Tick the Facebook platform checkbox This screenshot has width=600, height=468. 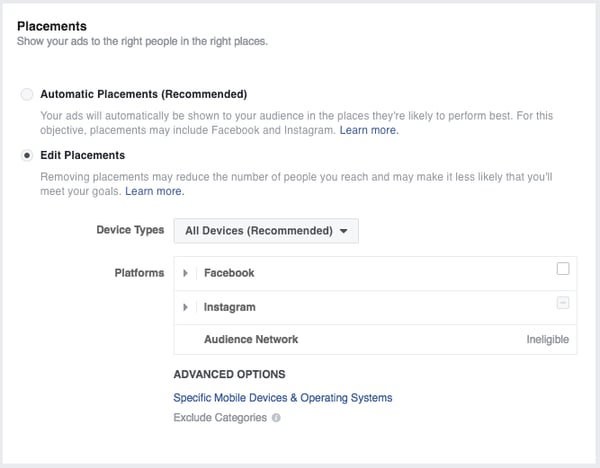coord(563,269)
